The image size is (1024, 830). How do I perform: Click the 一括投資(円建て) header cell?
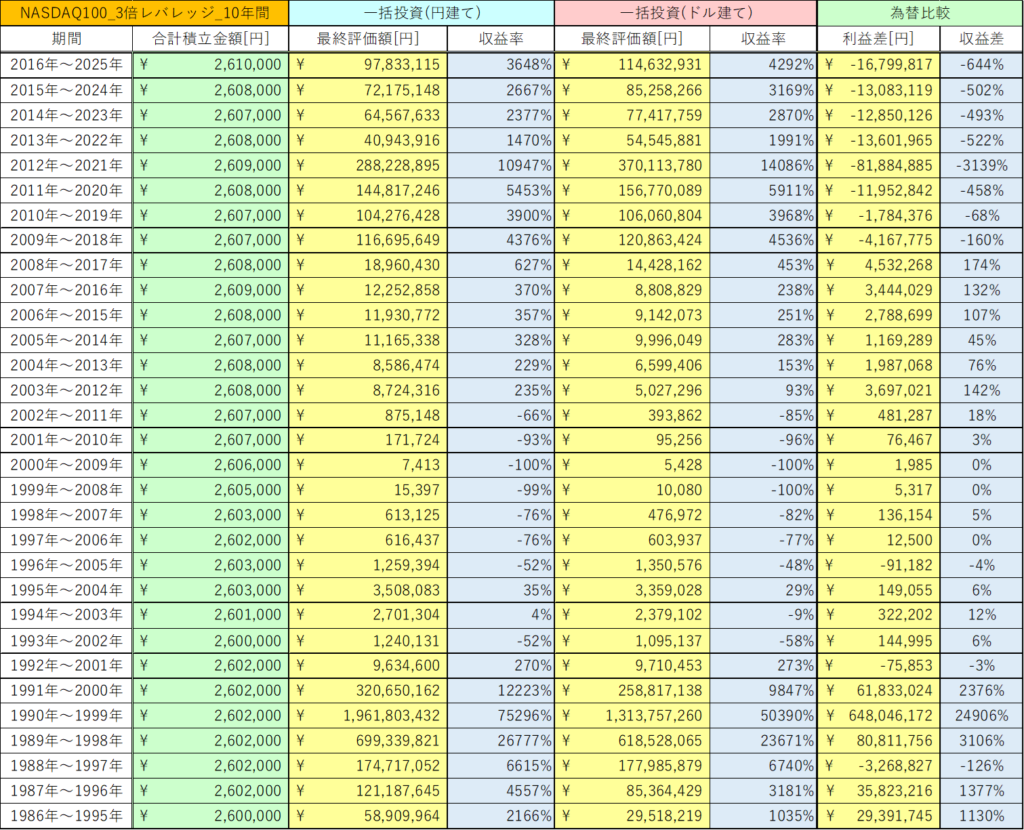point(421,13)
